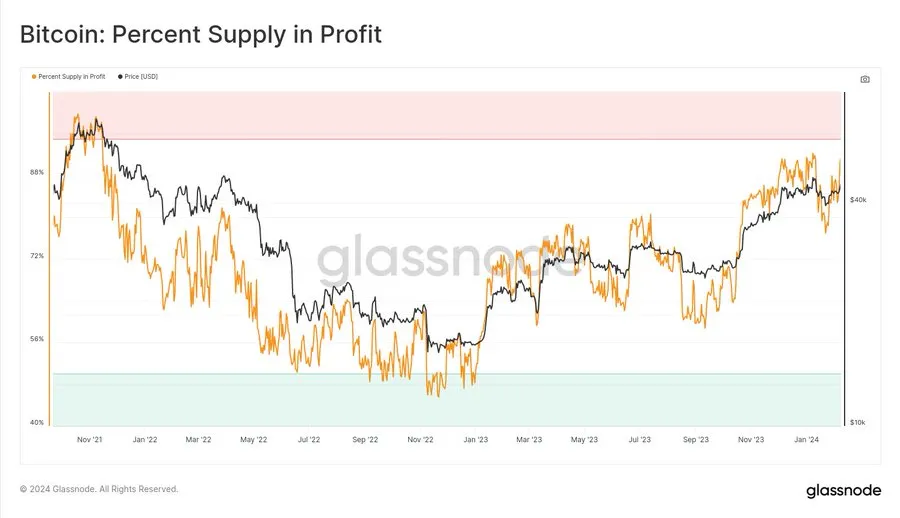Click the © 2024 Glassnode copyright text
Screen dimensions: 900x518
(99, 489)
